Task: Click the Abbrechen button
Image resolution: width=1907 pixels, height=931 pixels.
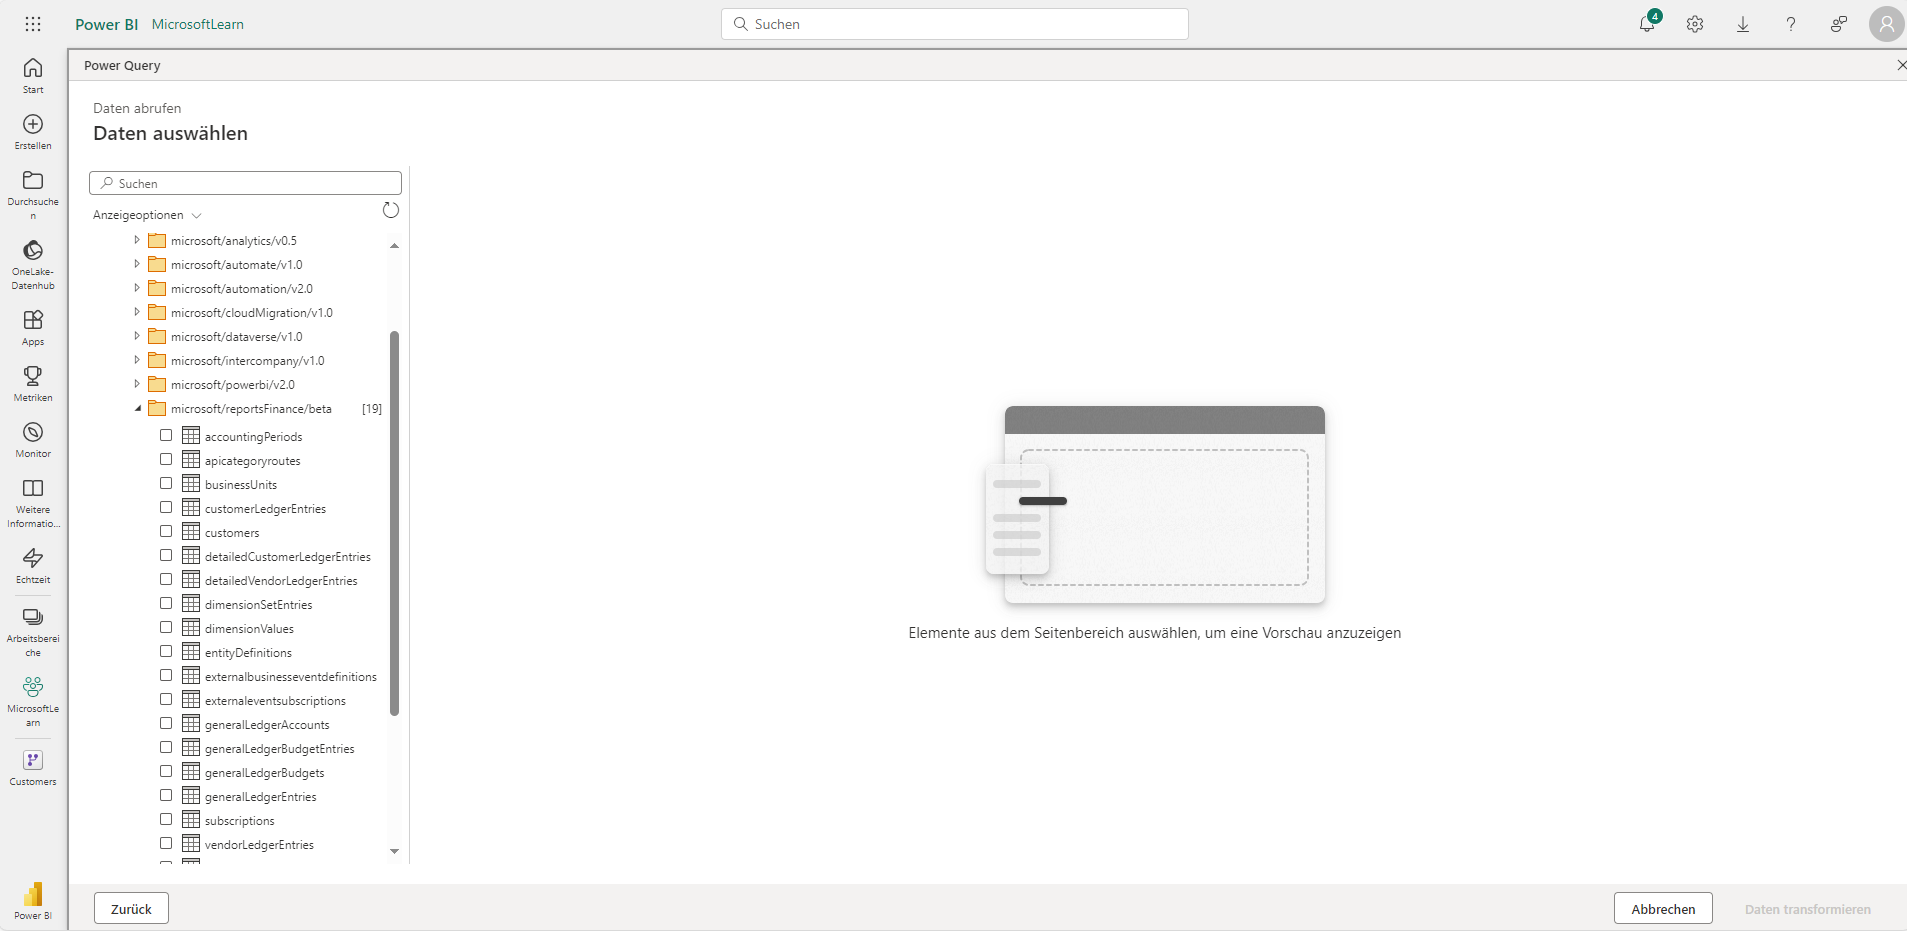Action: click(x=1663, y=909)
